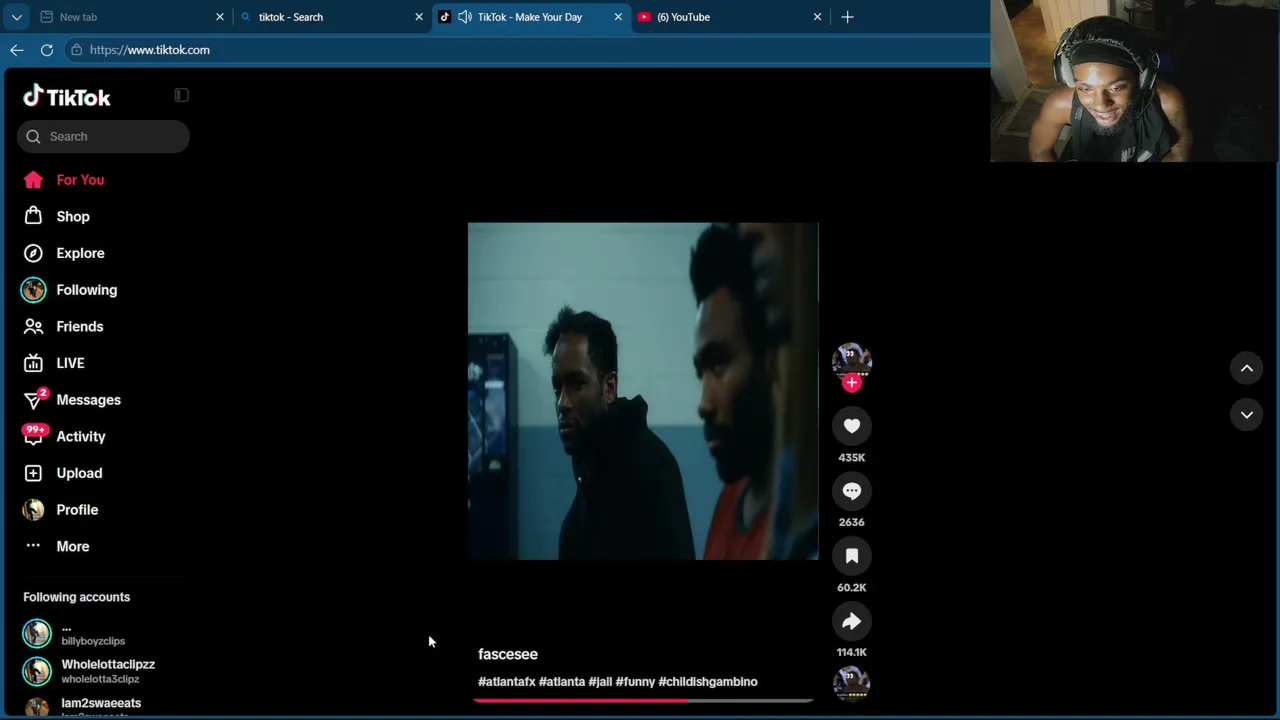
Task: Open the #jail hashtag
Action: [x=600, y=682]
